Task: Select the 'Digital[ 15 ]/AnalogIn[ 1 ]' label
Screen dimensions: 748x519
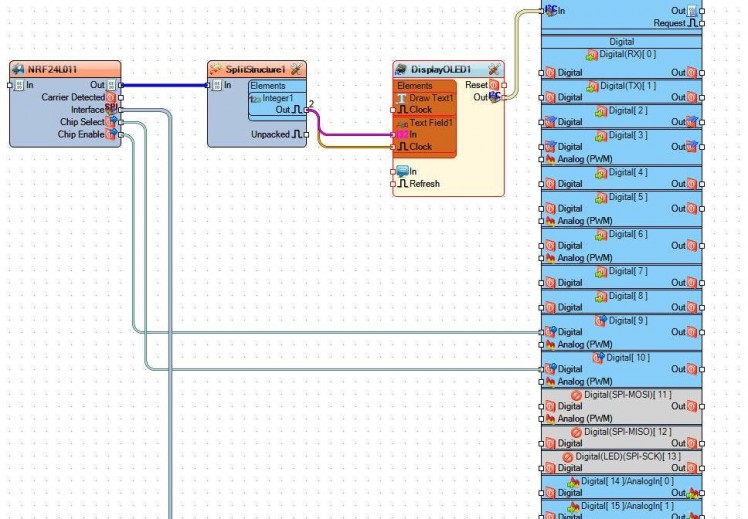Action: (627, 506)
